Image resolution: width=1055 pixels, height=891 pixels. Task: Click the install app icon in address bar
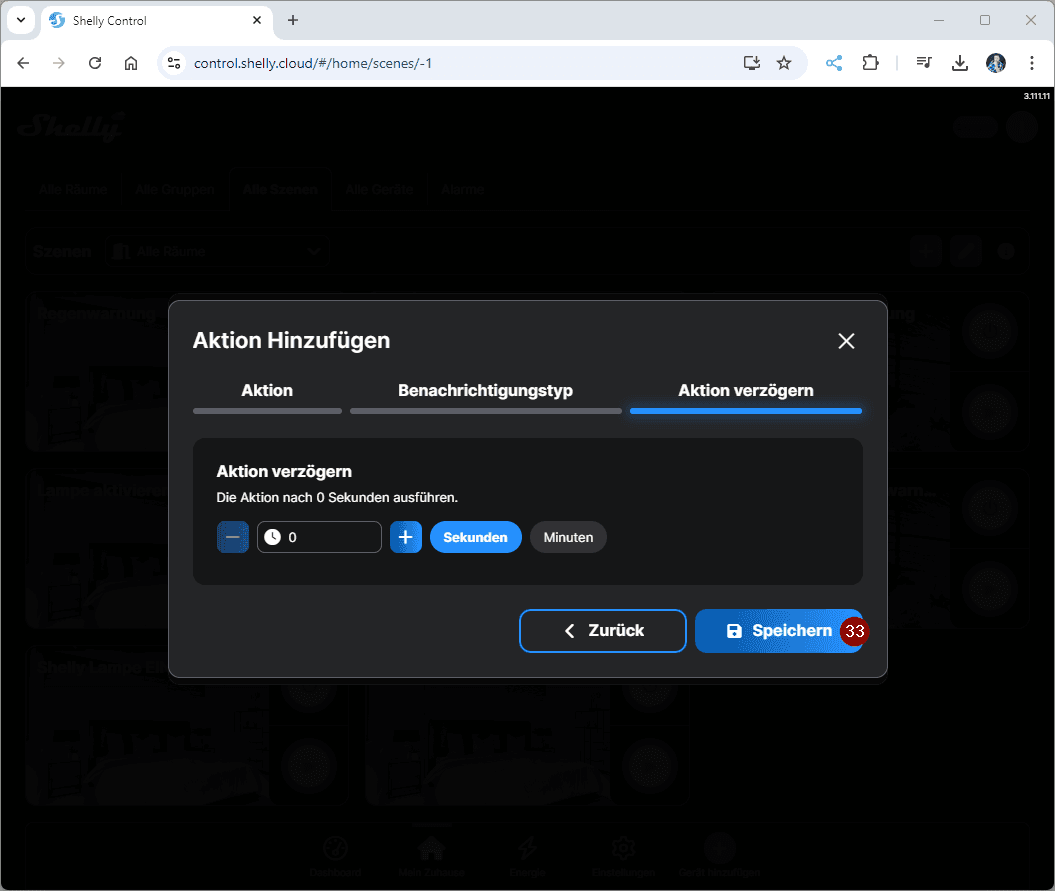(x=752, y=63)
